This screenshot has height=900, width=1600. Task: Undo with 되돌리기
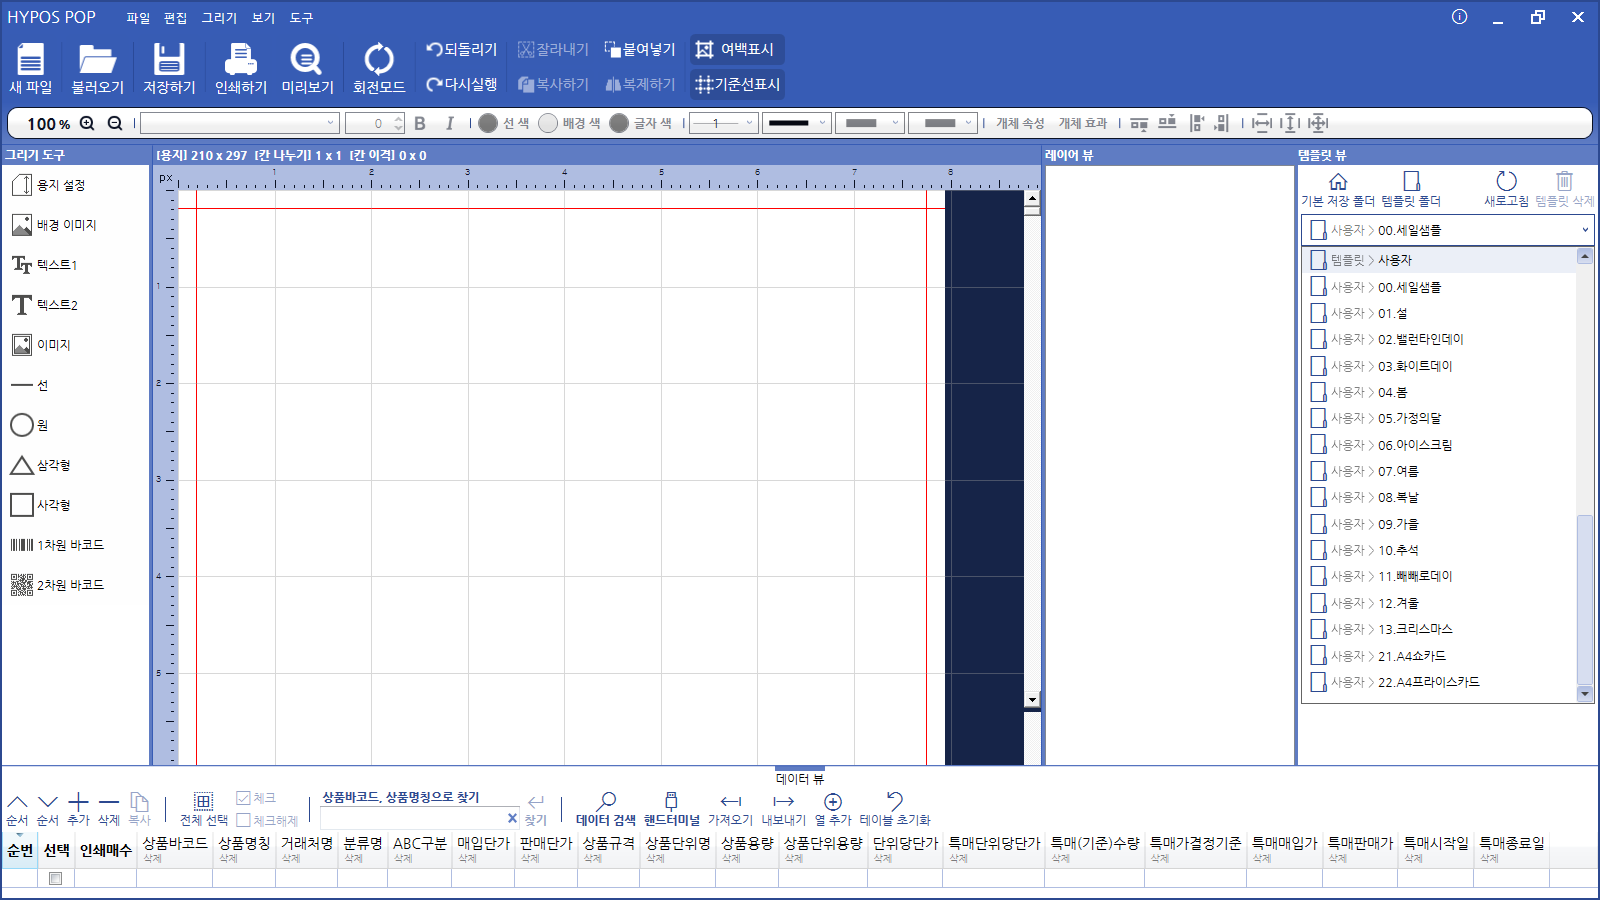tap(462, 49)
